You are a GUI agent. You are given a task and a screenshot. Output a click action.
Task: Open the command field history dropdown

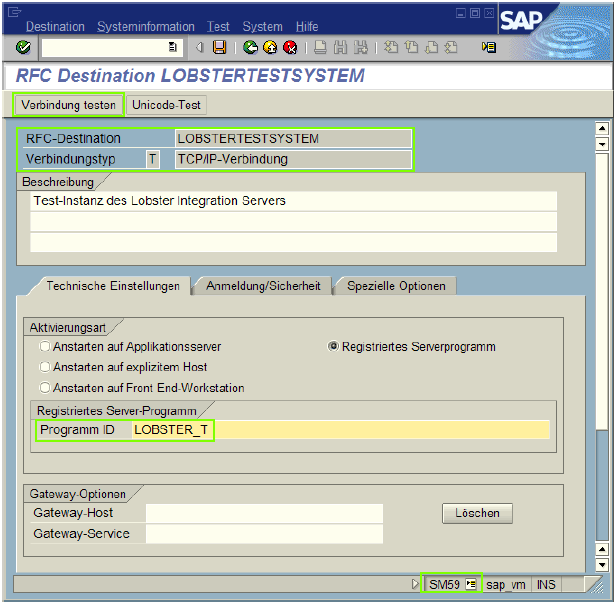(172, 48)
